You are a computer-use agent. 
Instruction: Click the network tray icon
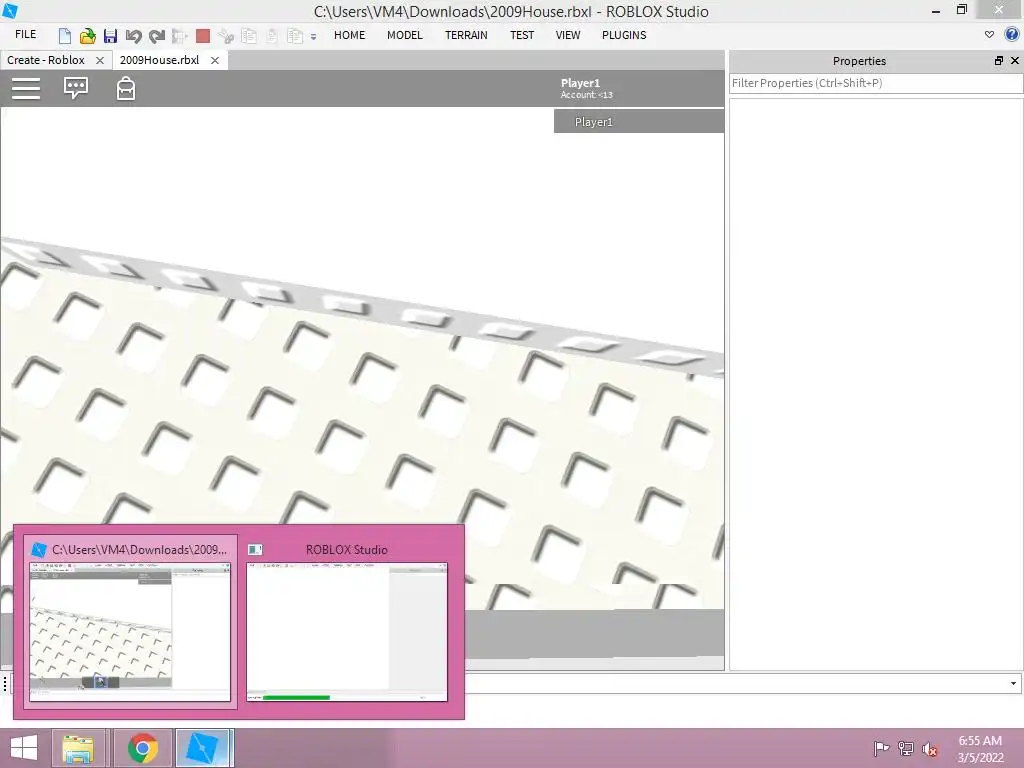click(x=906, y=748)
